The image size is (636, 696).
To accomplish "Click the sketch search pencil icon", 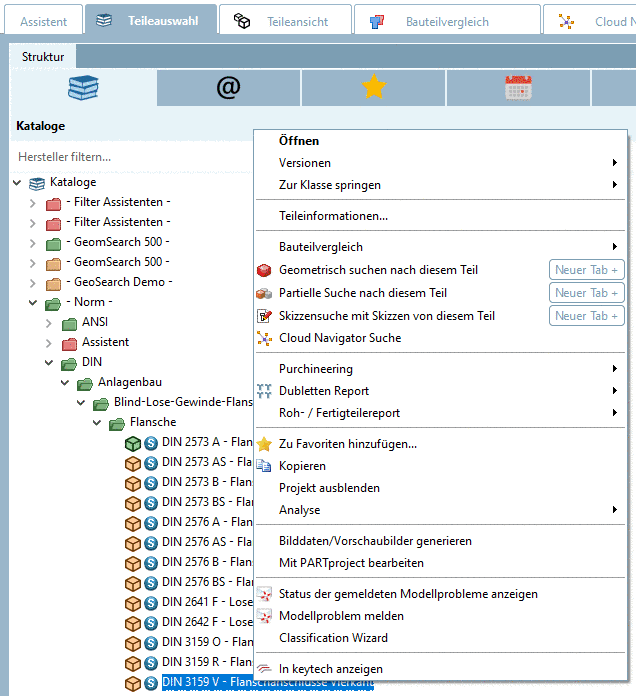I will pyautogui.click(x=264, y=316).
